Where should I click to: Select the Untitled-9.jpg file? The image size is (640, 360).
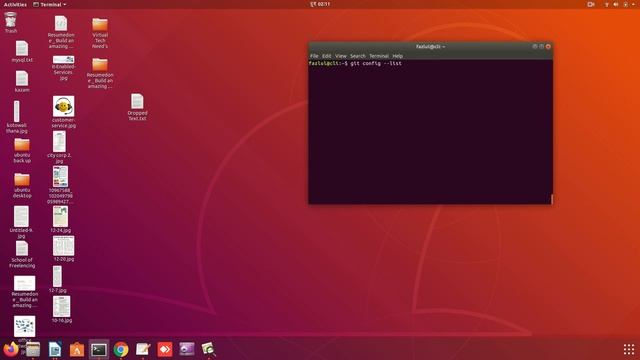coord(21,222)
